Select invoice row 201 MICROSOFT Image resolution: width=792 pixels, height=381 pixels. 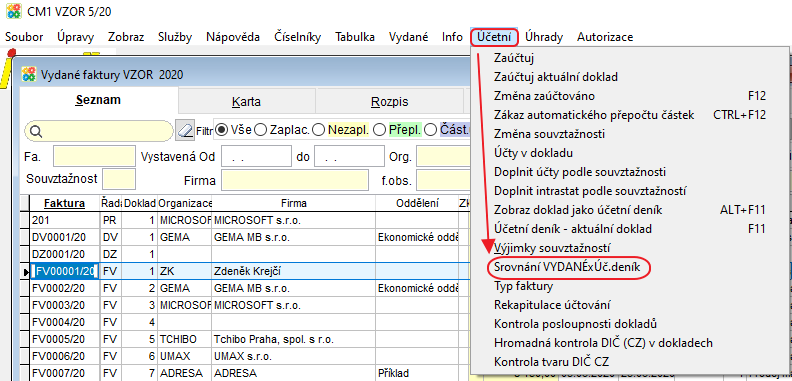245,221
